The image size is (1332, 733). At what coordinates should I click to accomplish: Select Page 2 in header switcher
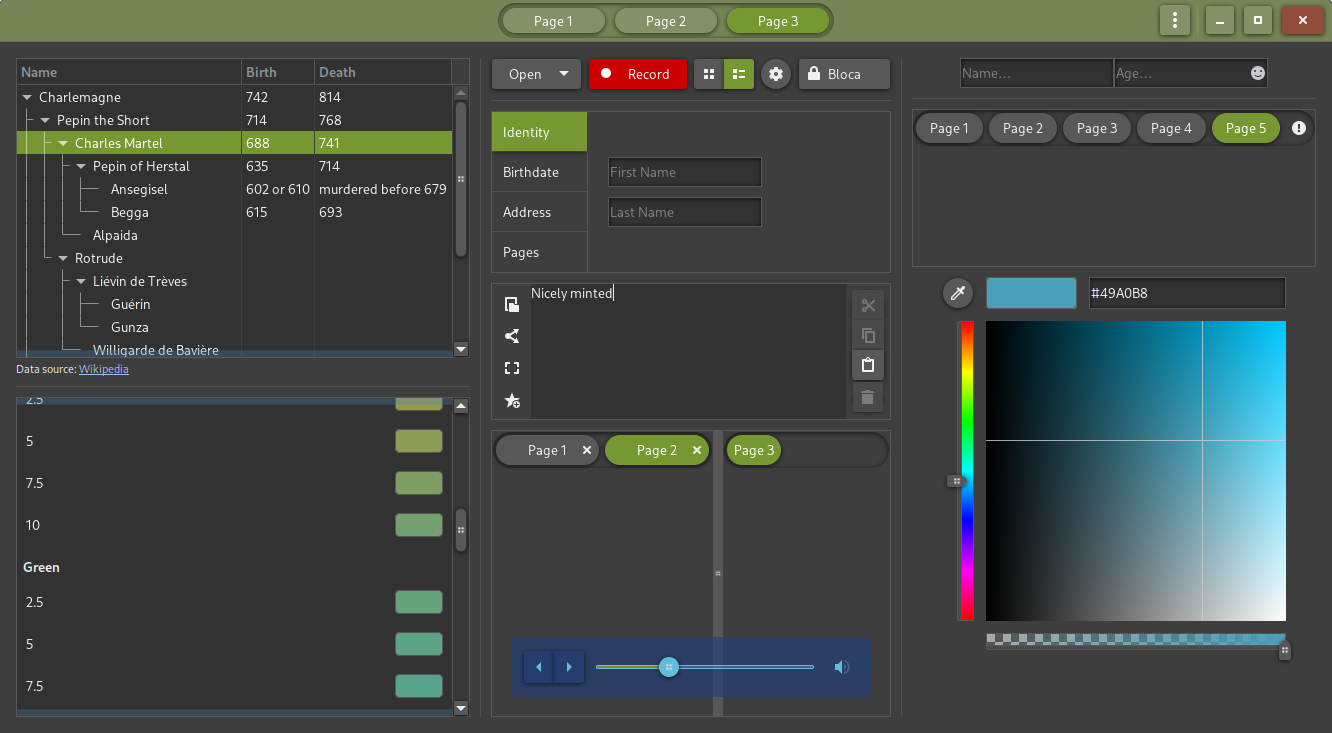coord(665,20)
